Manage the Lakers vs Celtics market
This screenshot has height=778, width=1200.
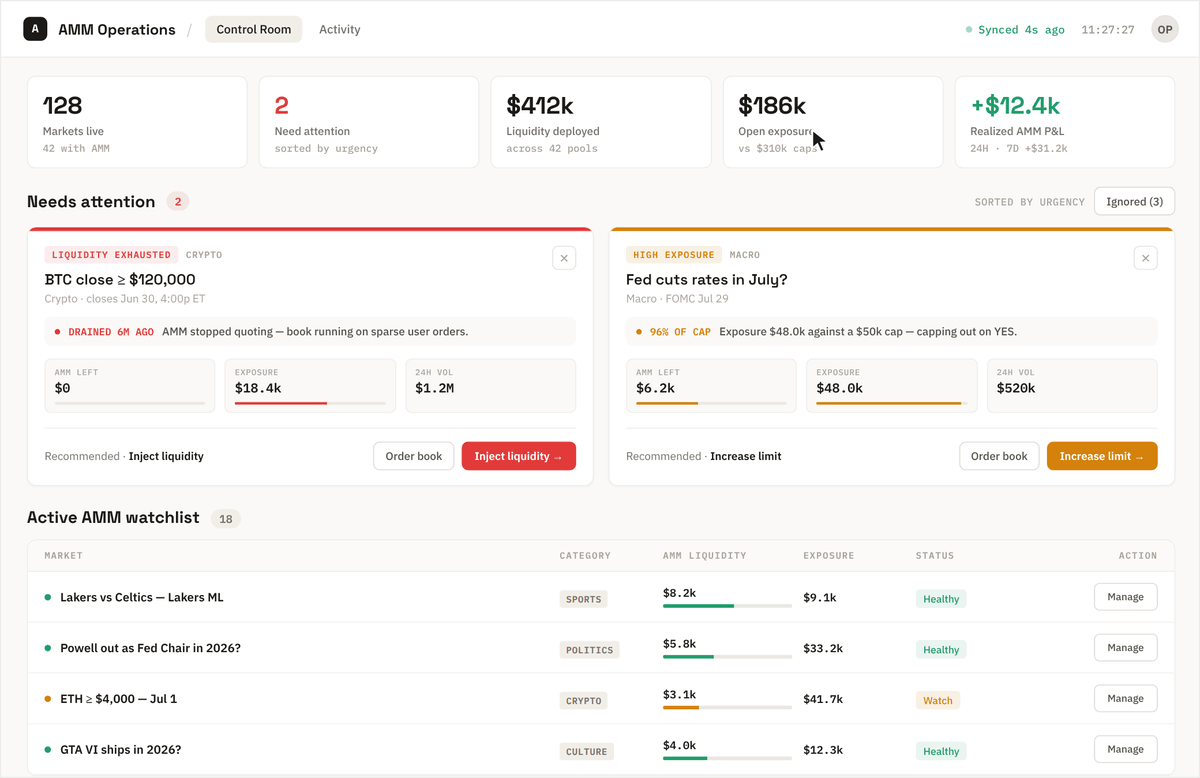click(x=1126, y=597)
